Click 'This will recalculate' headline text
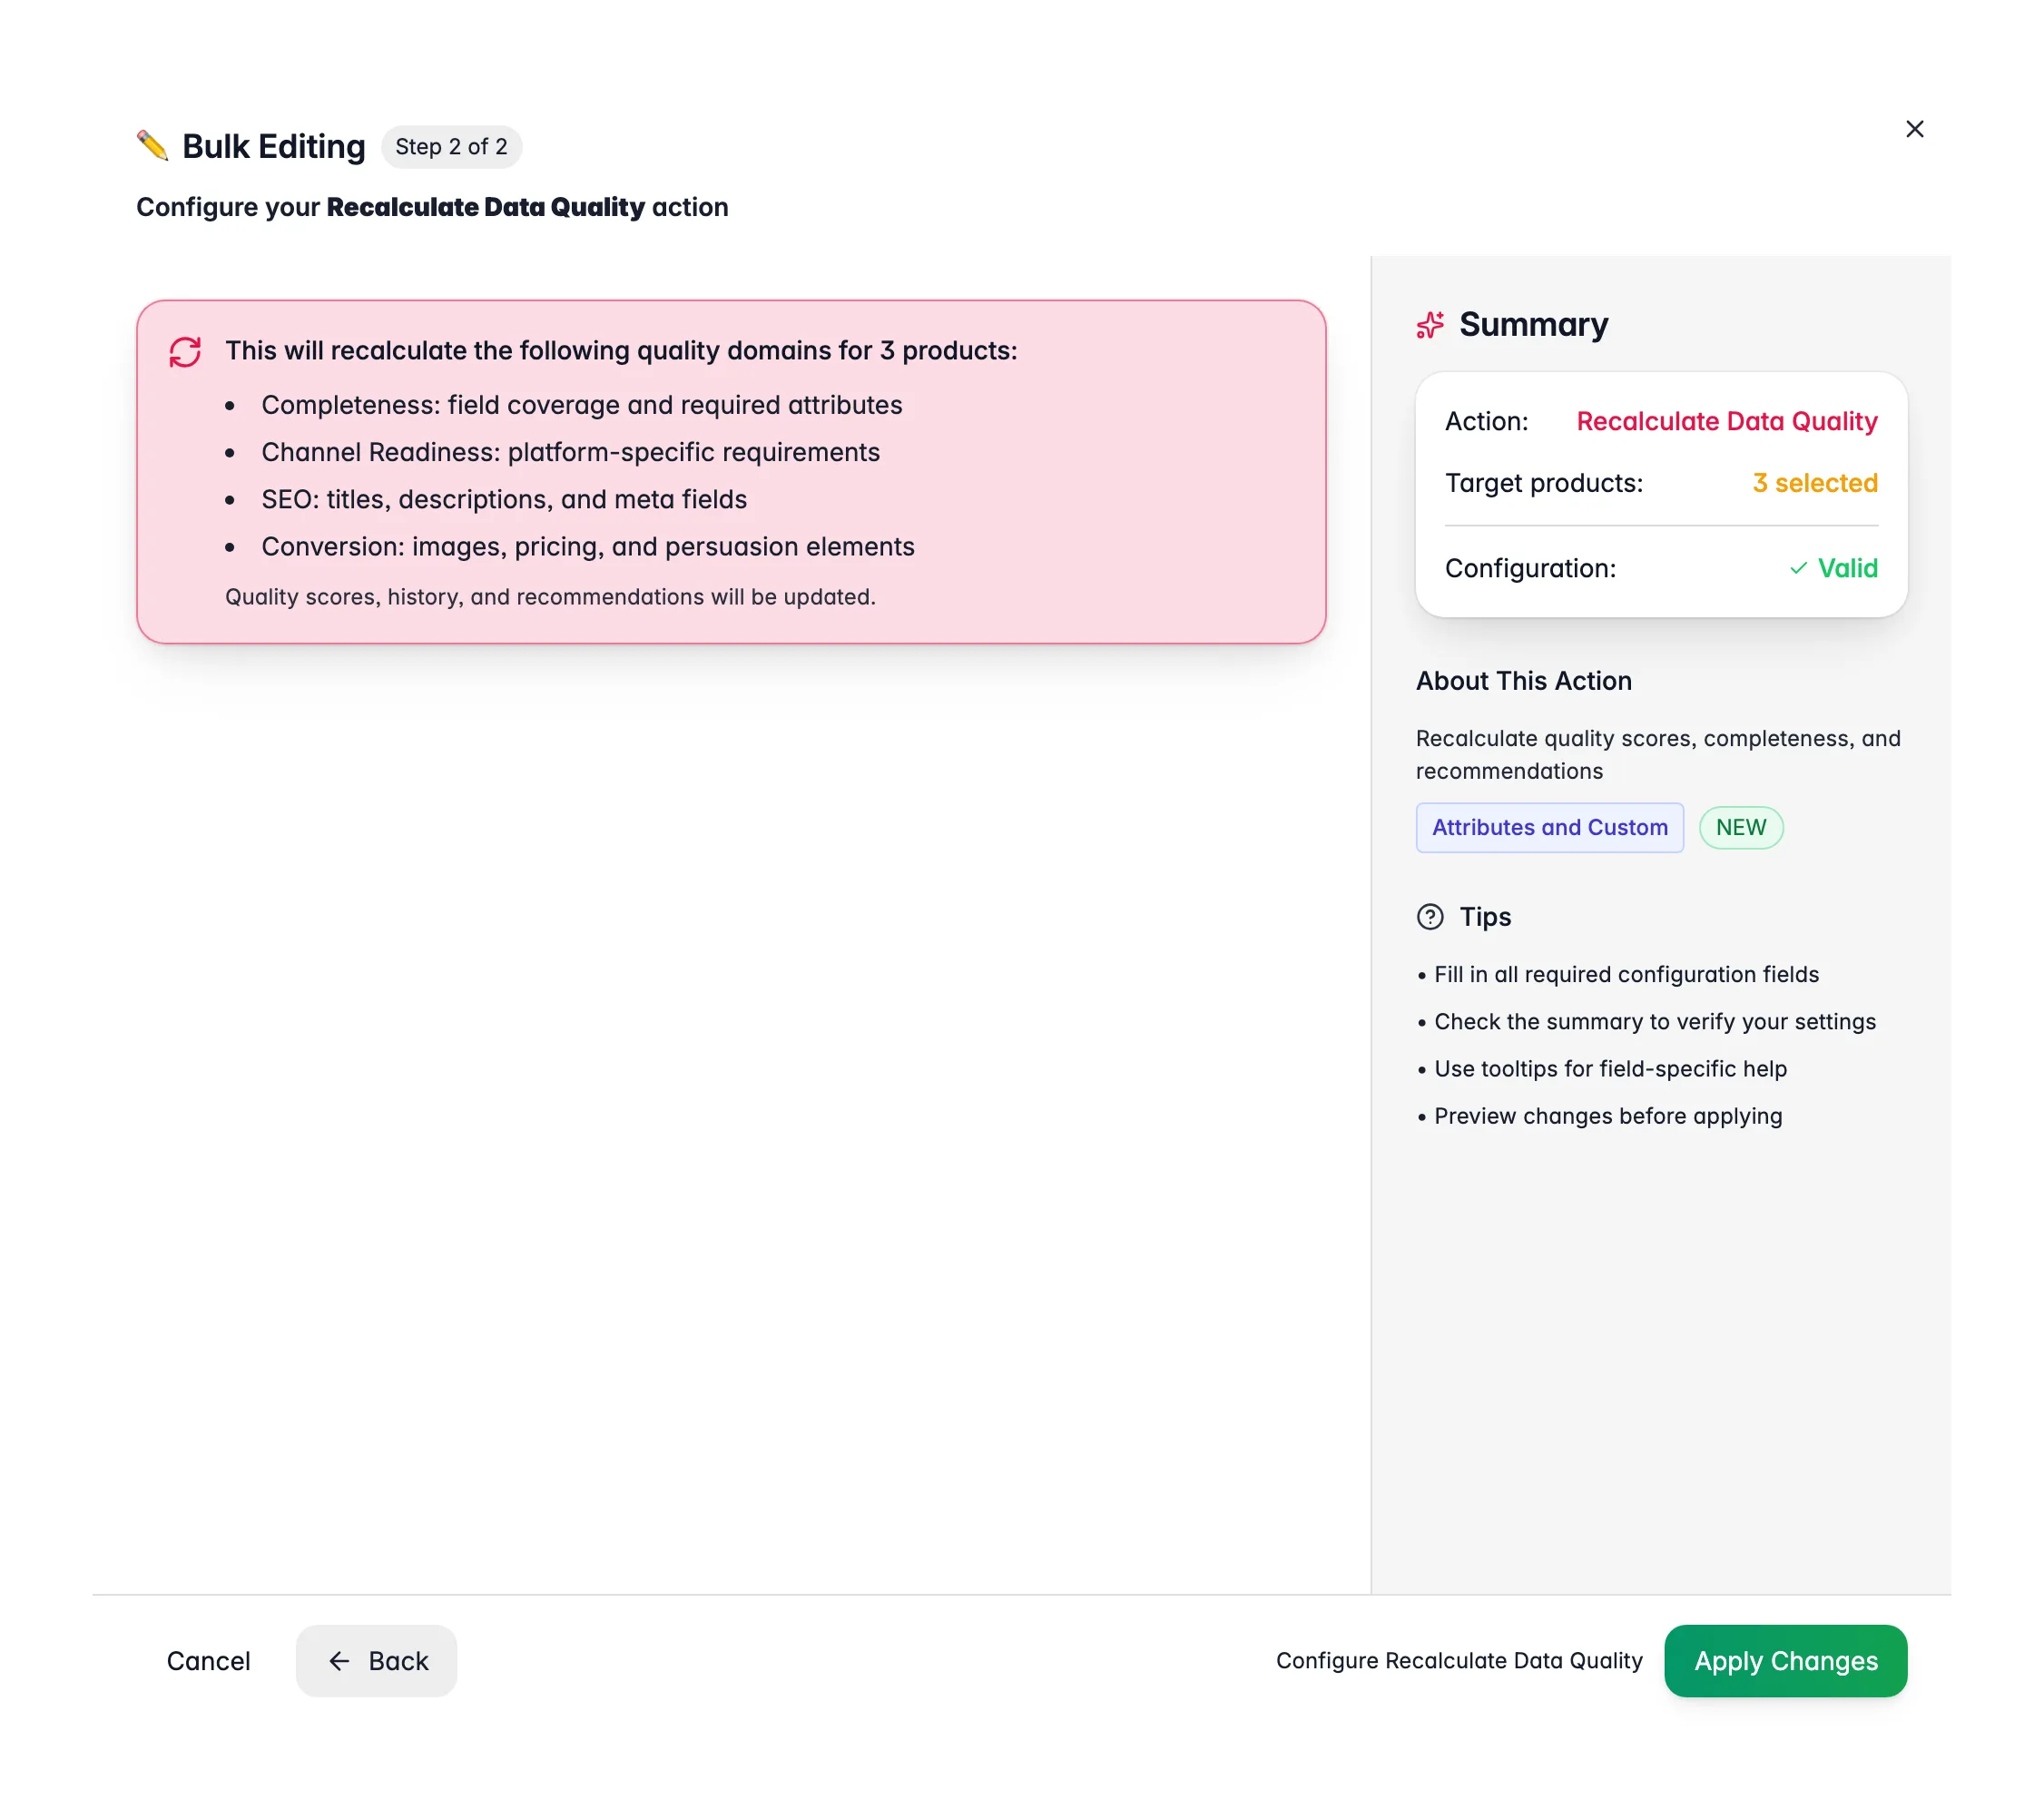Screen dimensions: 2044x1819 (x=621, y=351)
